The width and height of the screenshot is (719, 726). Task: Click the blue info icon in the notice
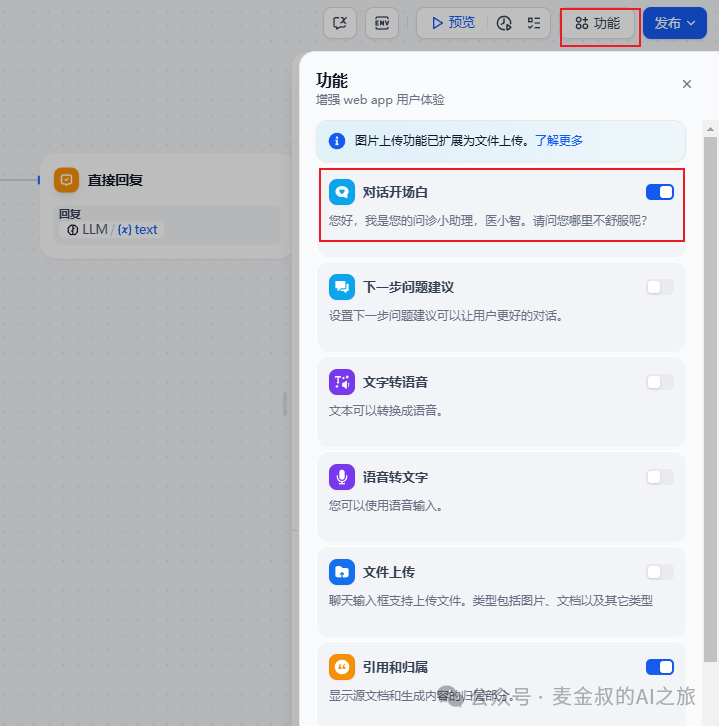tap(337, 141)
